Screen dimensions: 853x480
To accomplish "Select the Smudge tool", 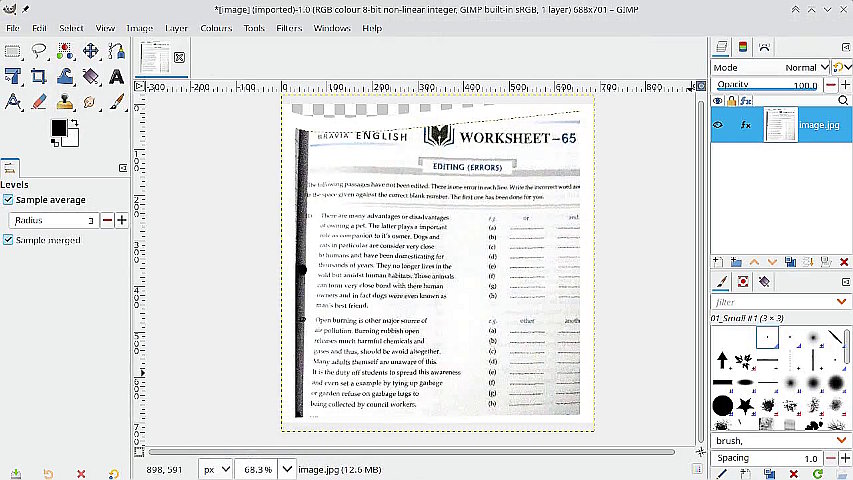I will (90, 102).
